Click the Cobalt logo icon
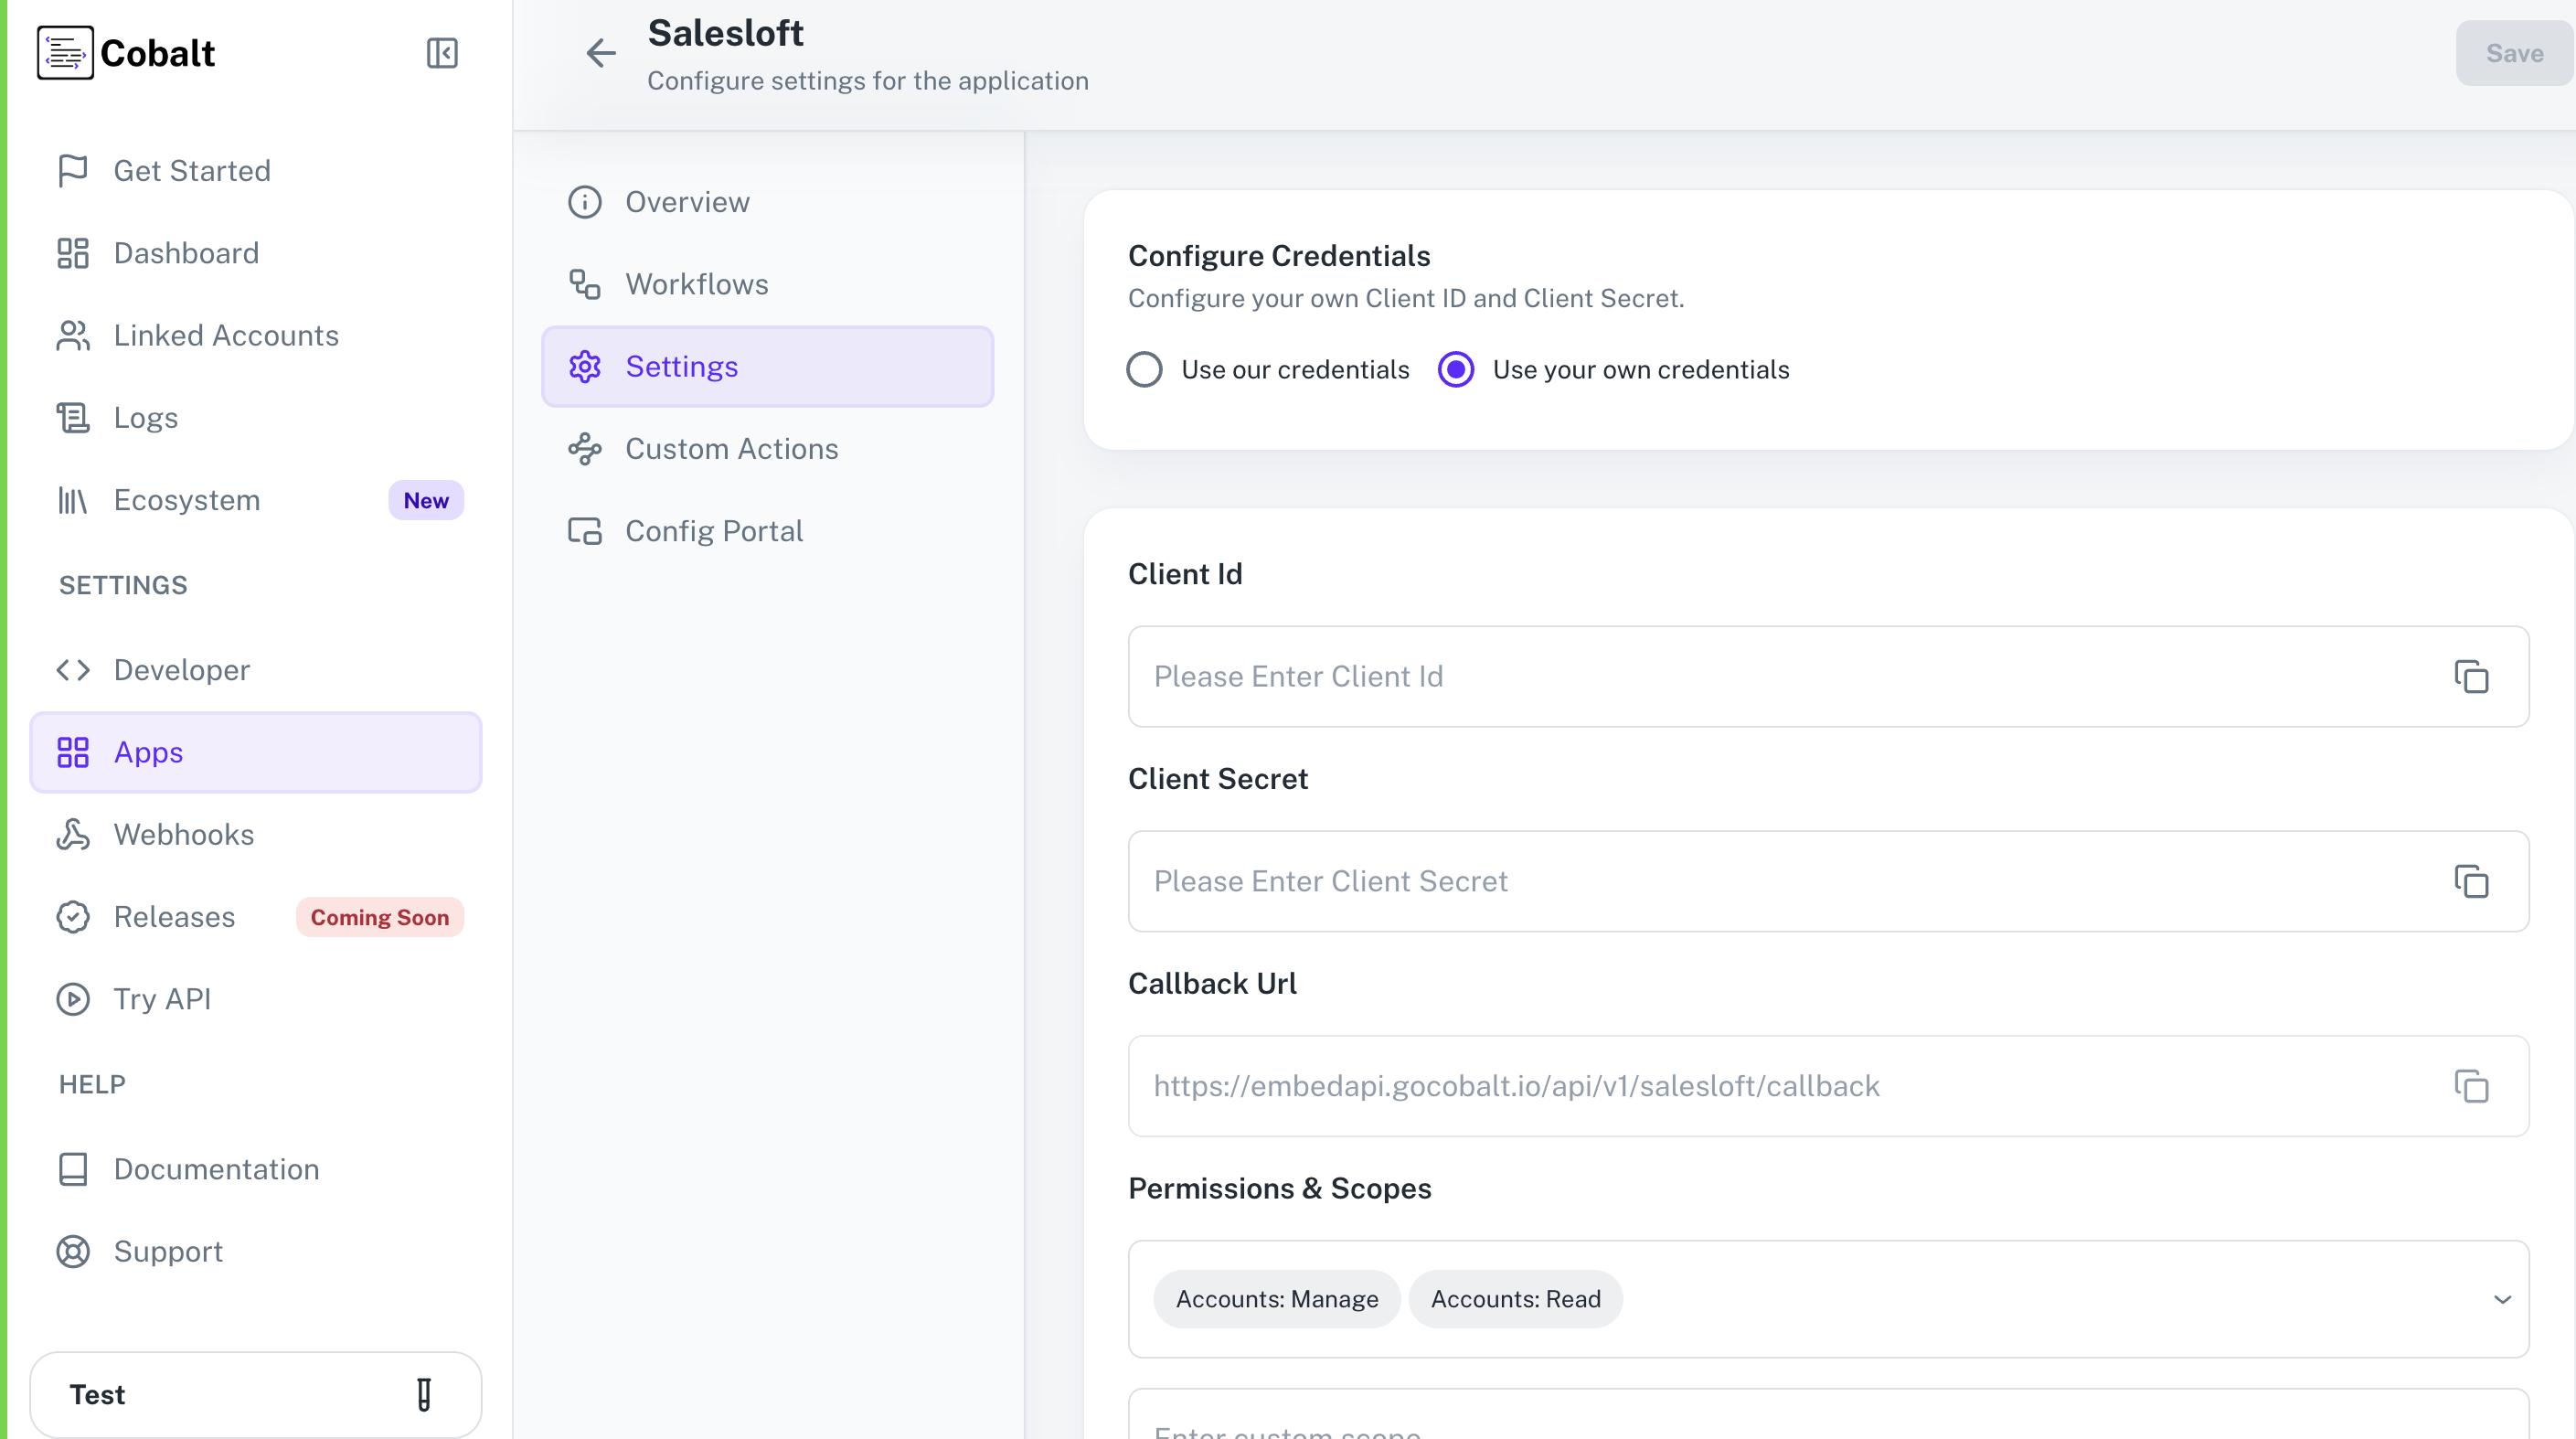This screenshot has width=2576, height=1439. (x=65, y=53)
